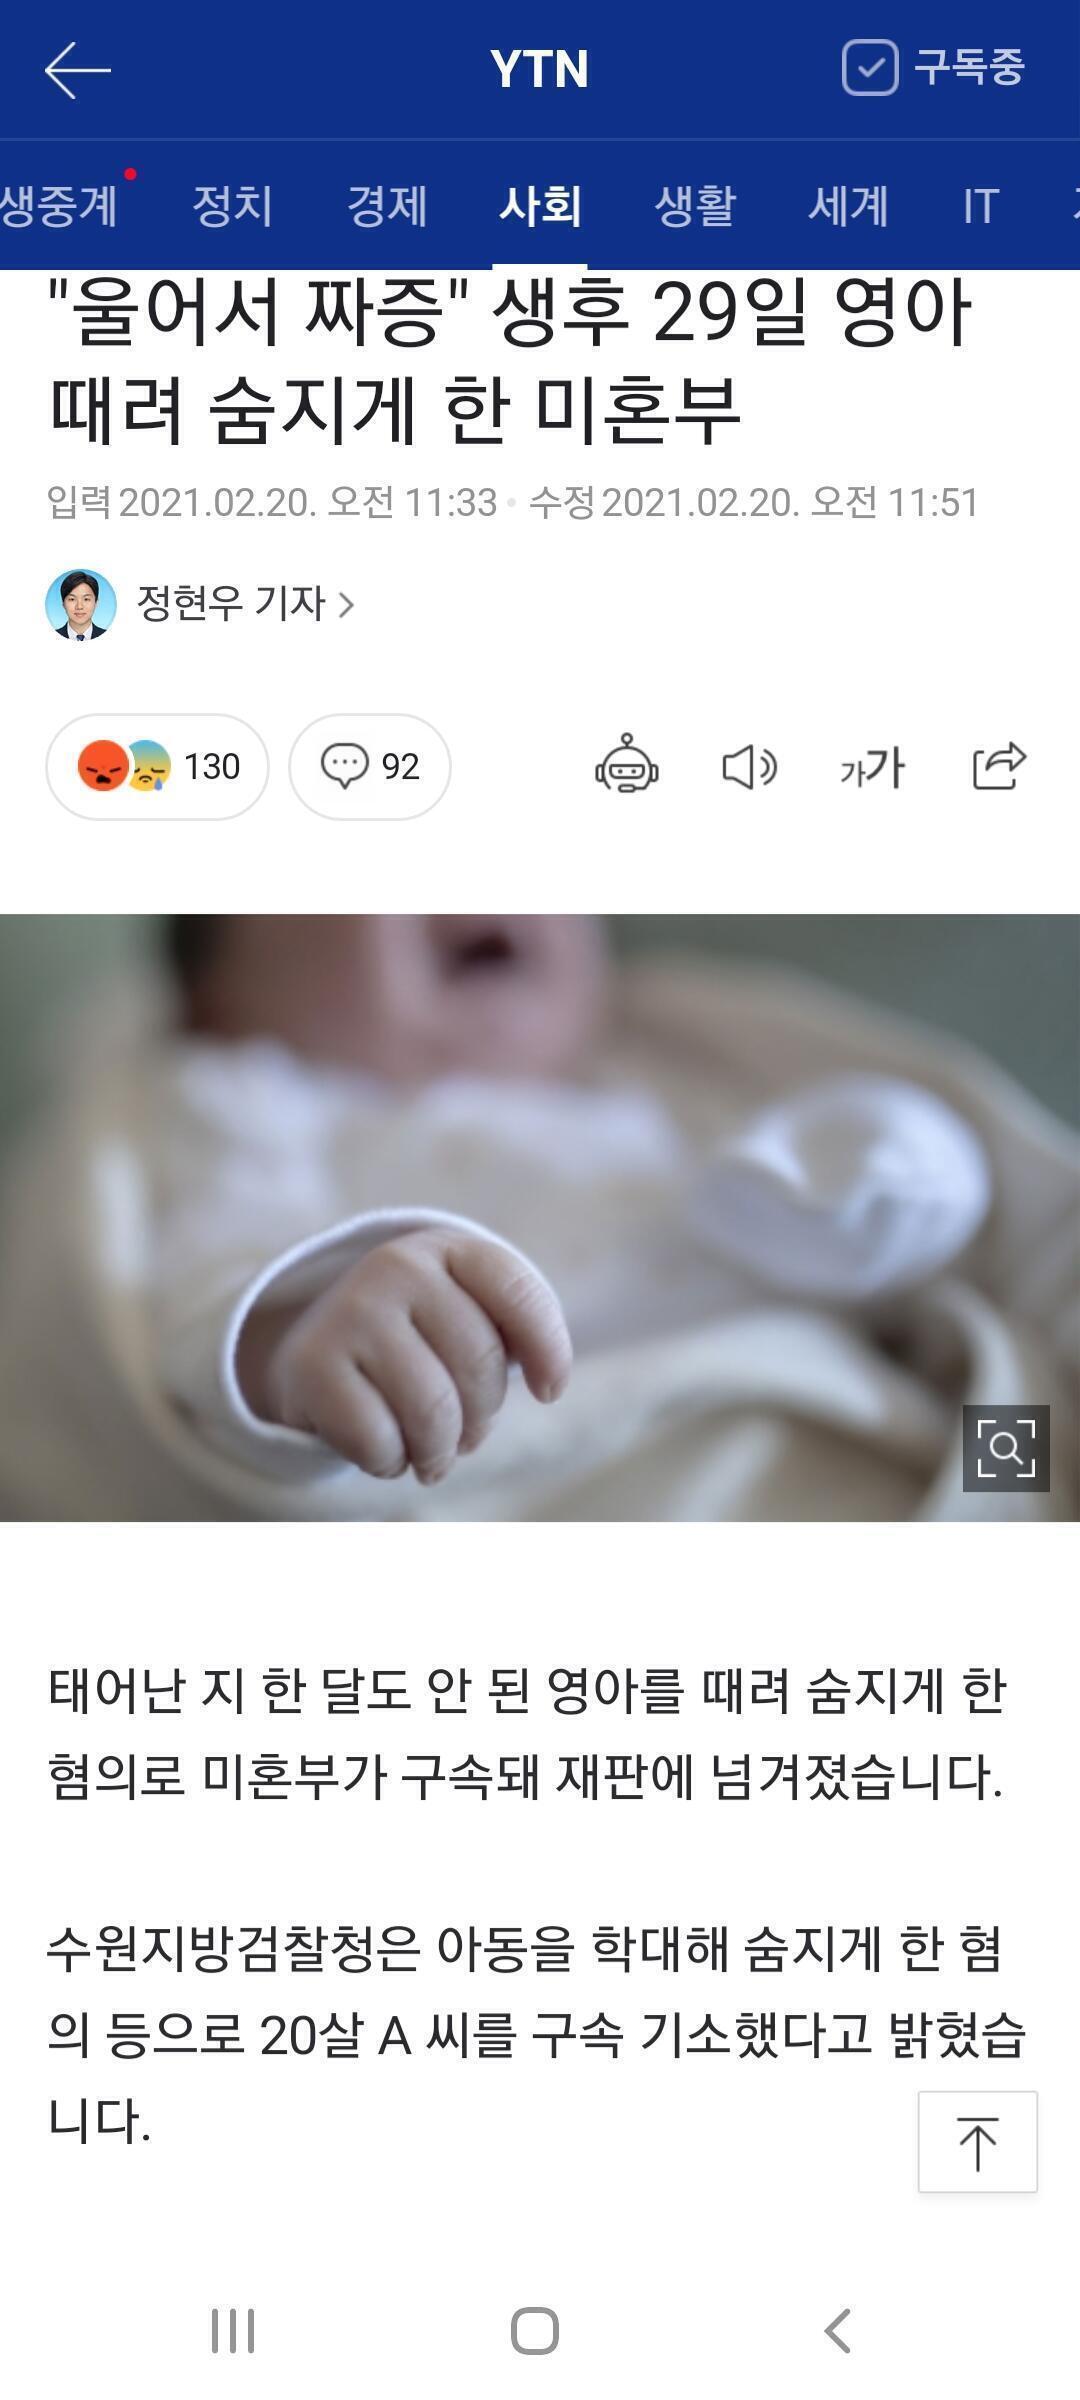The height and width of the screenshot is (2400, 1080).
Task: Open the 생중계 live tab
Action: [60, 206]
